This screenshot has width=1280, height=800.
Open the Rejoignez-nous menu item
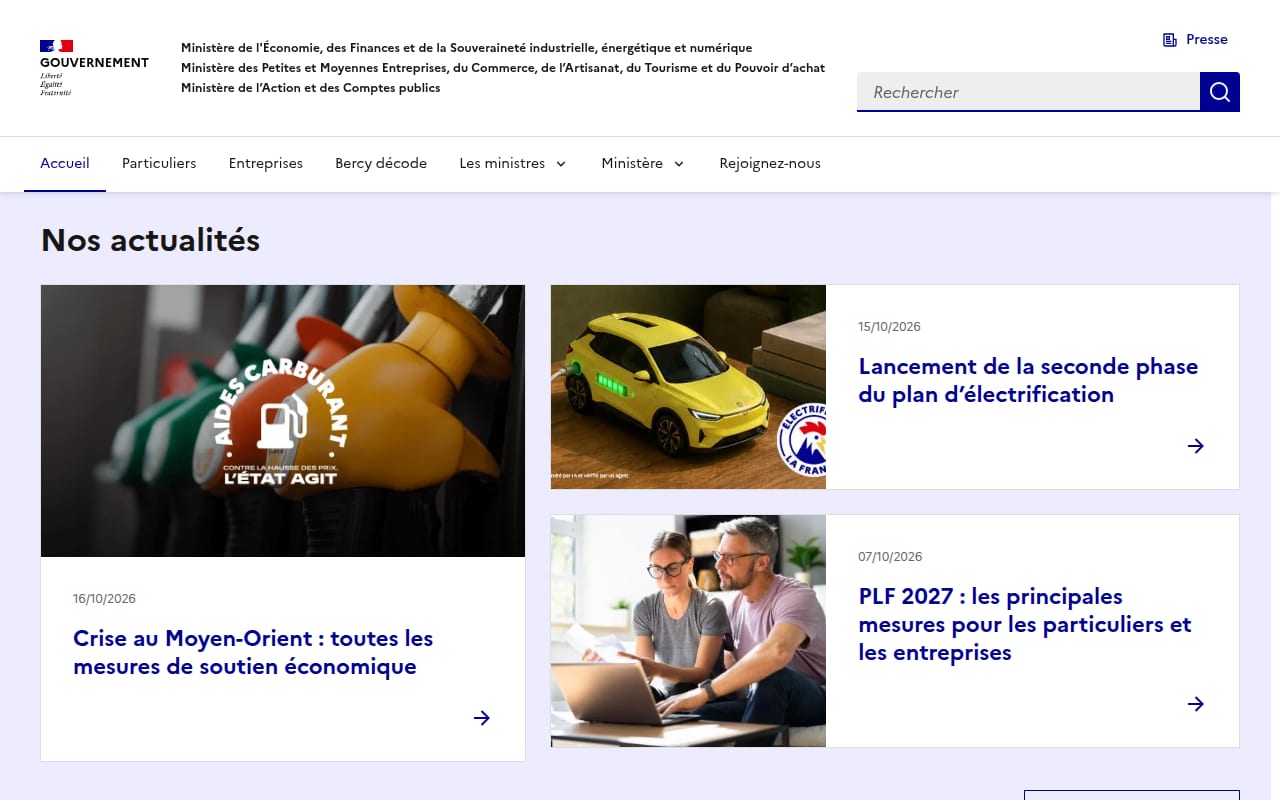point(770,163)
